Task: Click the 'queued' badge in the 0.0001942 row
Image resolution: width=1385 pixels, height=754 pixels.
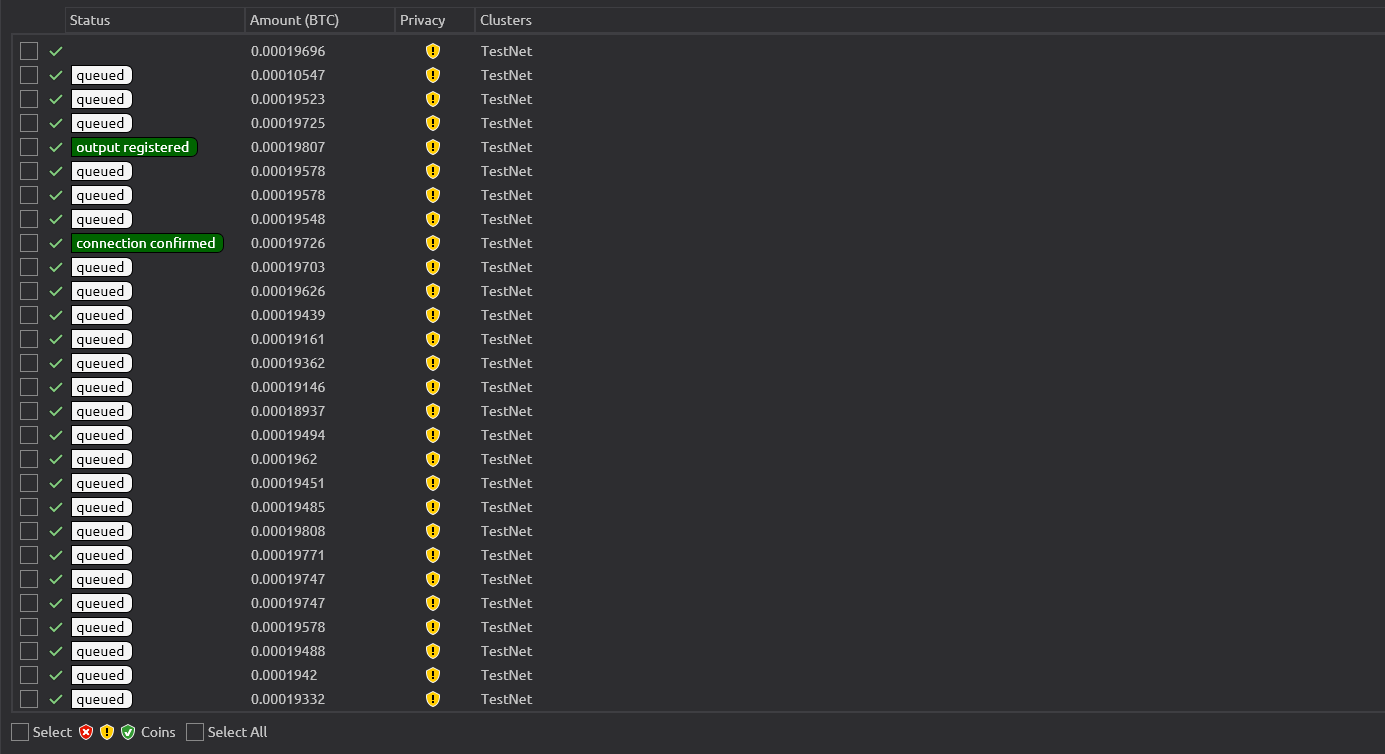Action: click(102, 675)
